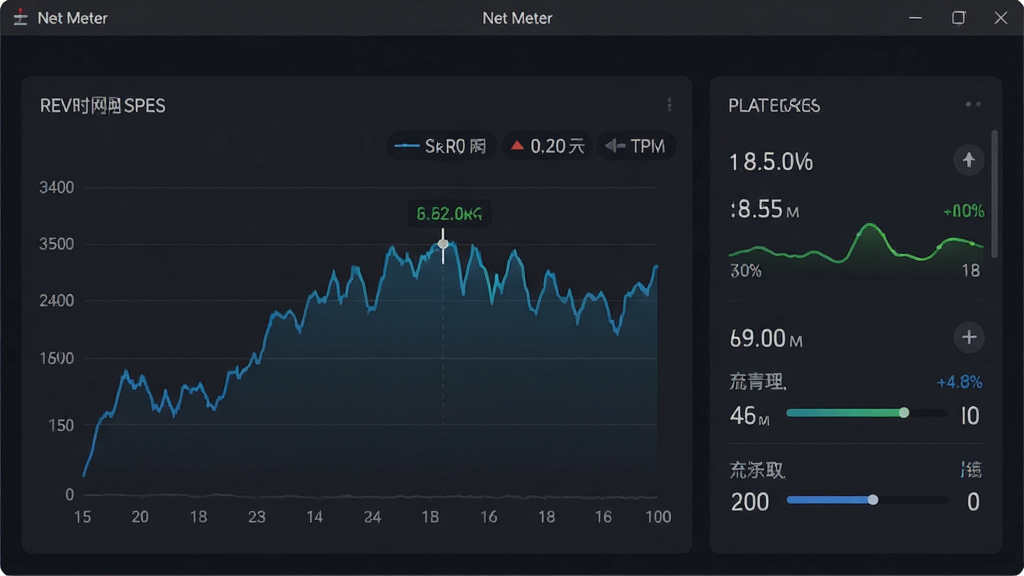Click the green +00% change indicator

pyautogui.click(x=963, y=211)
